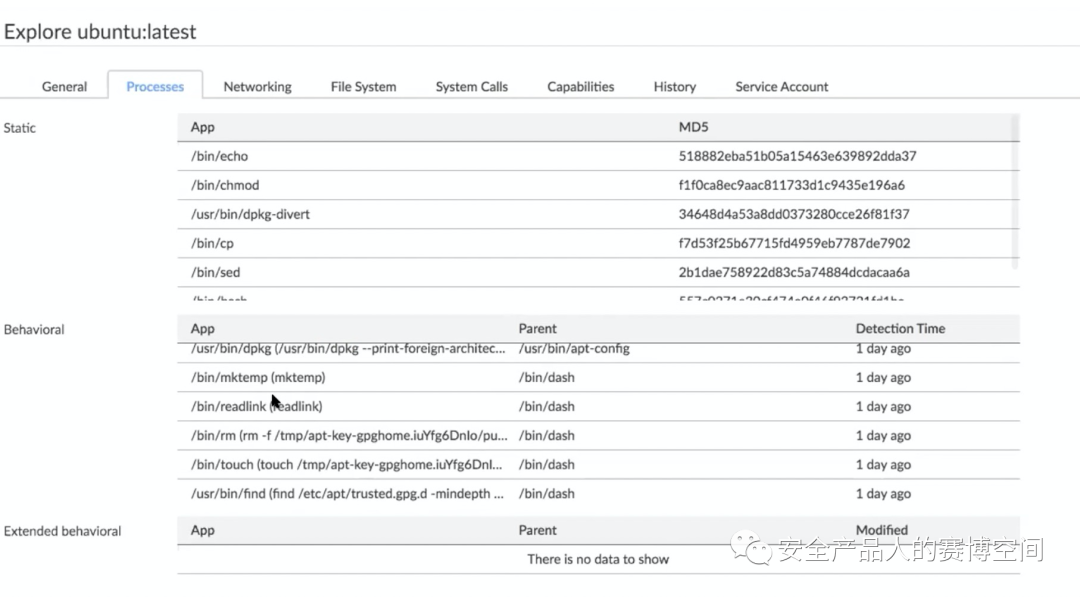Open the File System tab
The width and height of the screenshot is (1080, 597).
coord(363,87)
